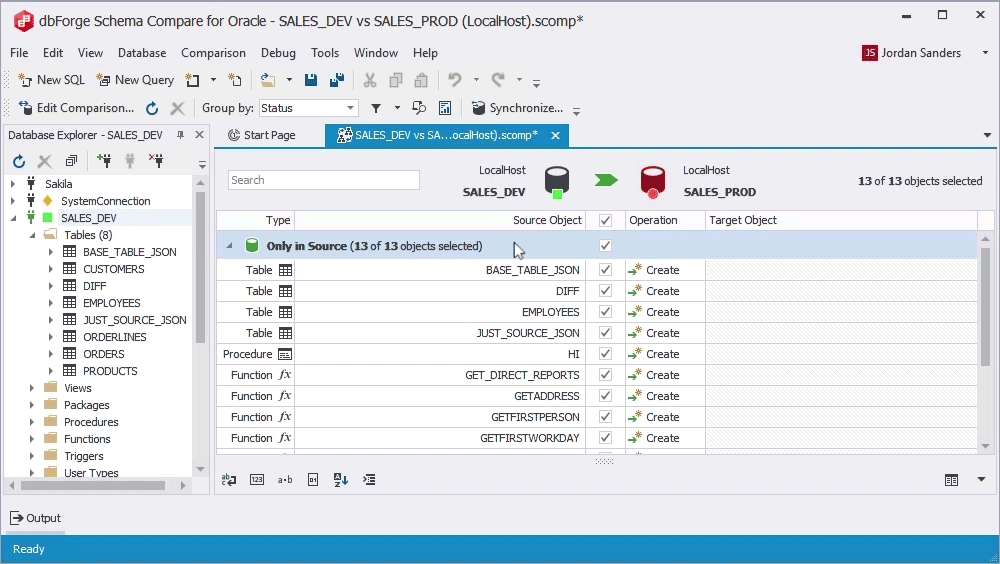This screenshot has height=564, width=1000.
Task: Click the Open file folder icon
Action: coord(268,80)
